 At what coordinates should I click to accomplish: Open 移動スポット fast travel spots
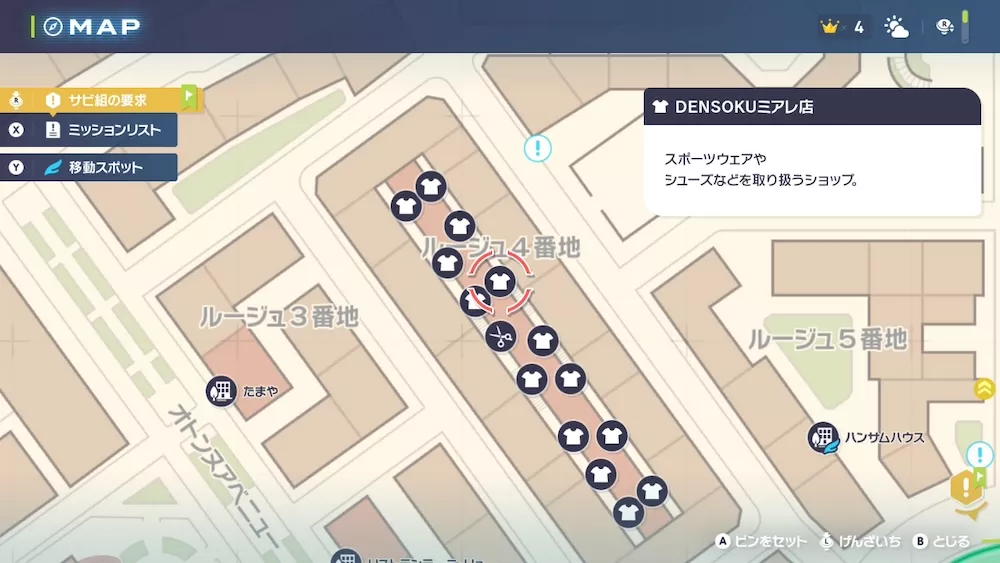tap(89, 167)
